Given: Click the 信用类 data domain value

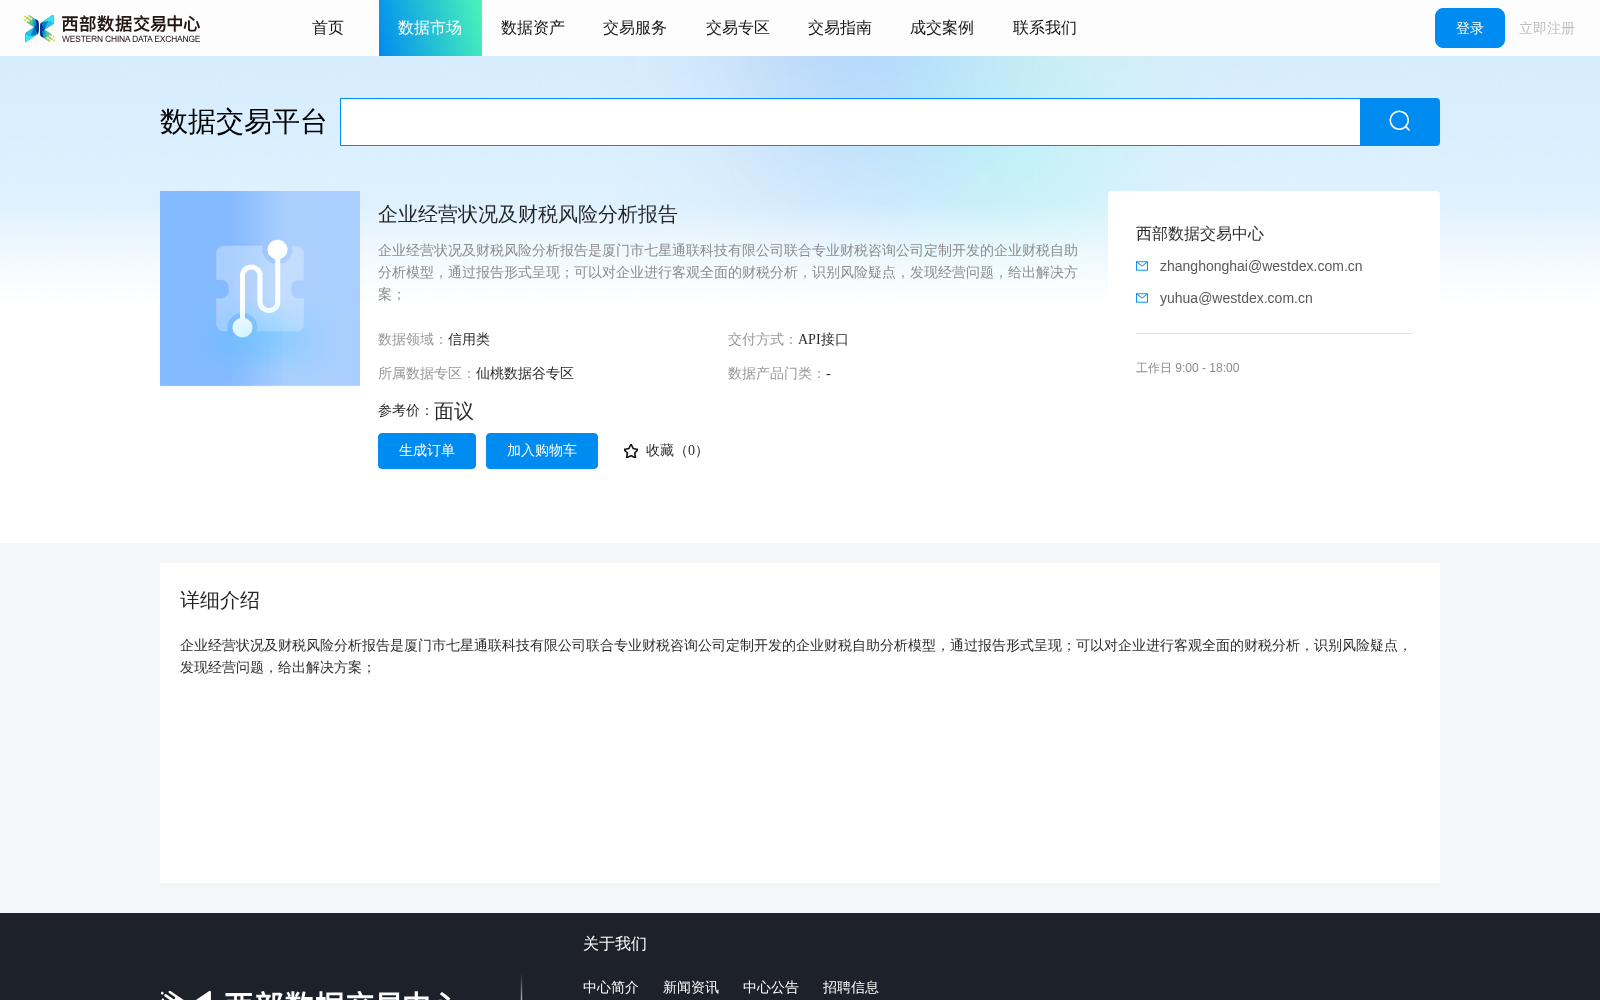Looking at the screenshot, I should pyautogui.click(x=469, y=339).
